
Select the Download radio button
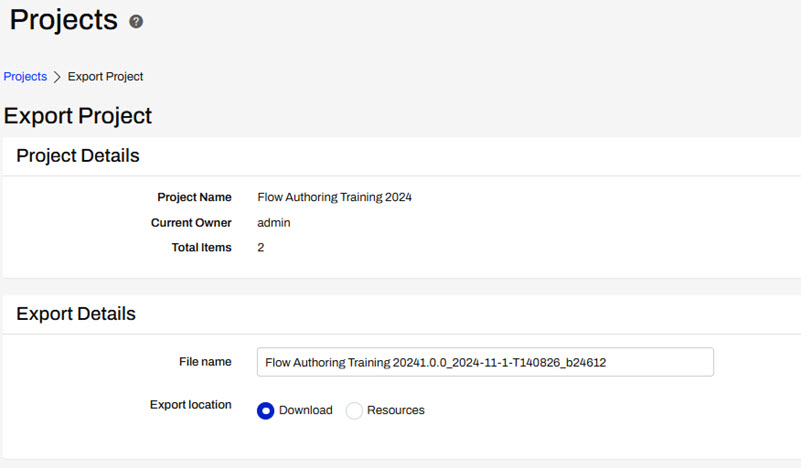coord(265,410)
